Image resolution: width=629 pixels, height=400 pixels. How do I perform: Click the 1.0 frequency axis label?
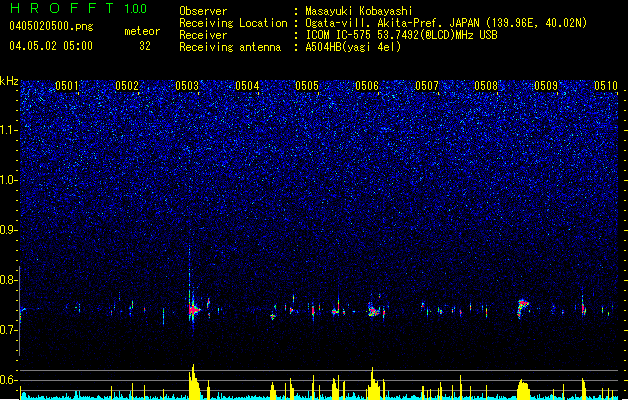click(x=8, y=180)
